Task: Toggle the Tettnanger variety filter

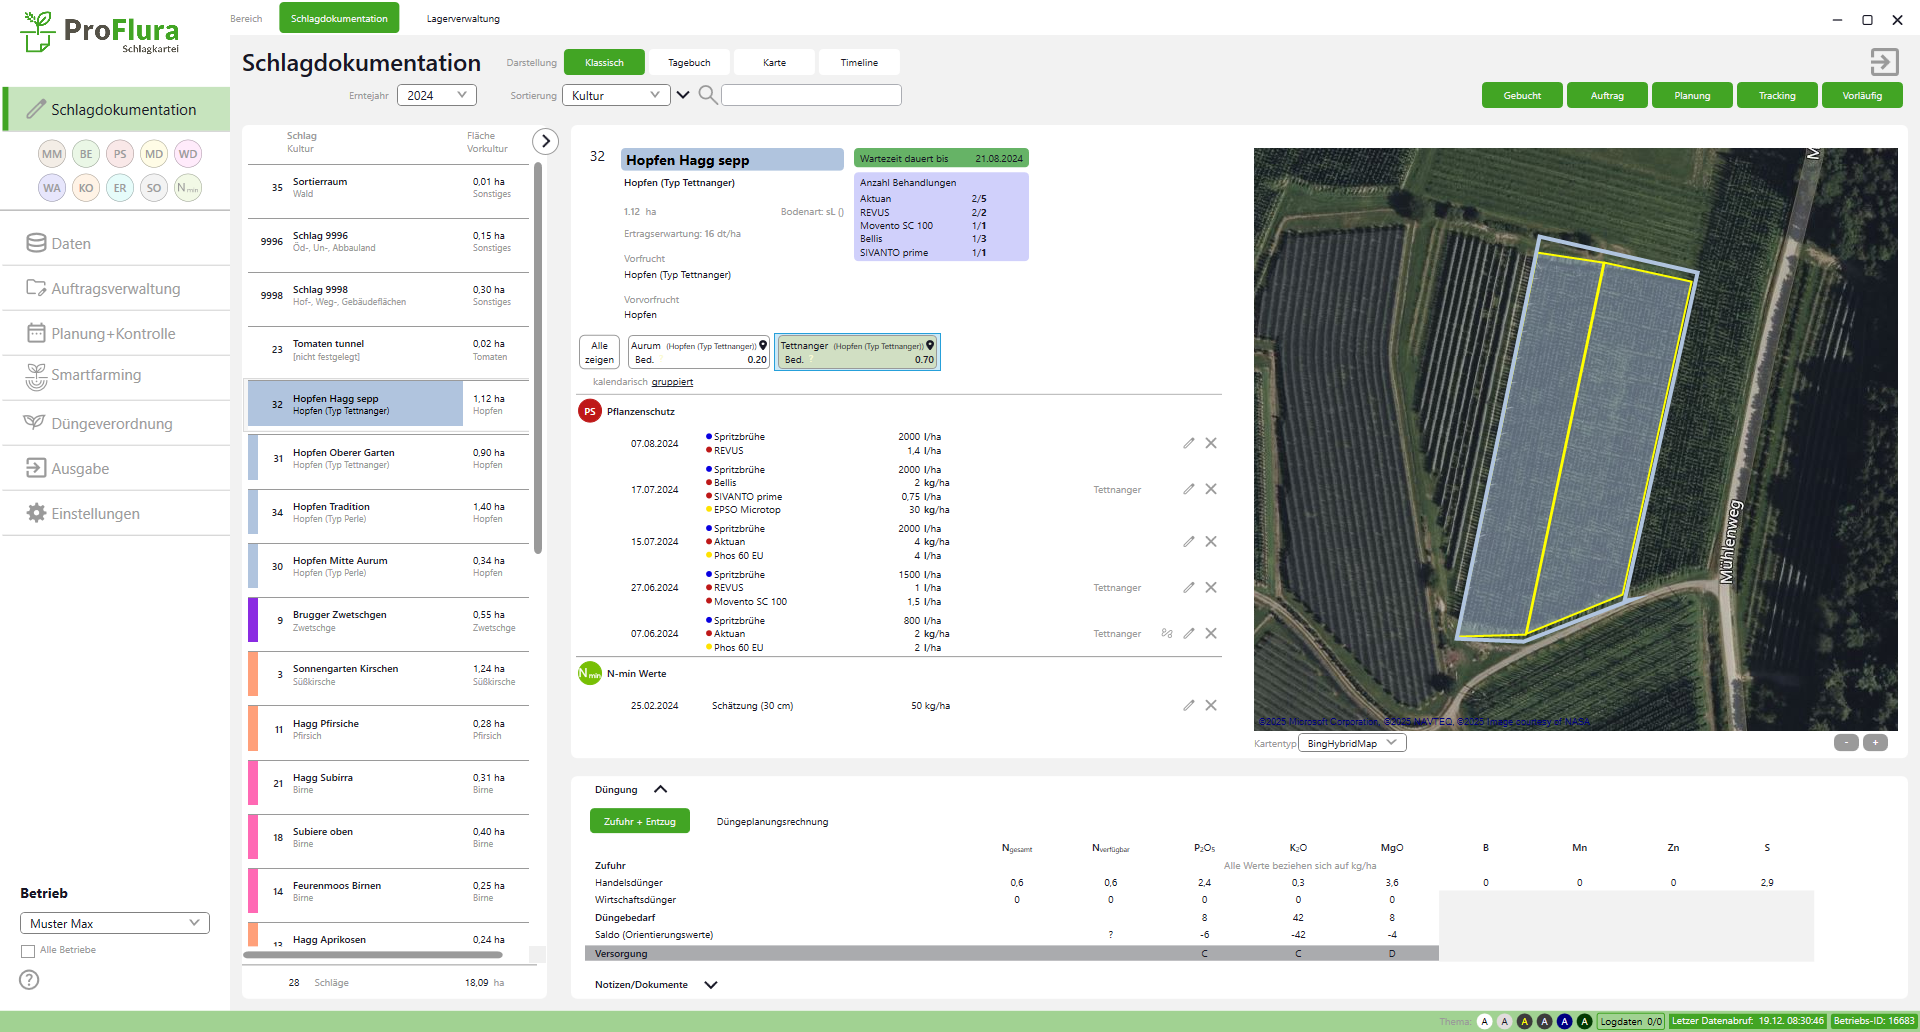Action: click(x=857, y=352)
